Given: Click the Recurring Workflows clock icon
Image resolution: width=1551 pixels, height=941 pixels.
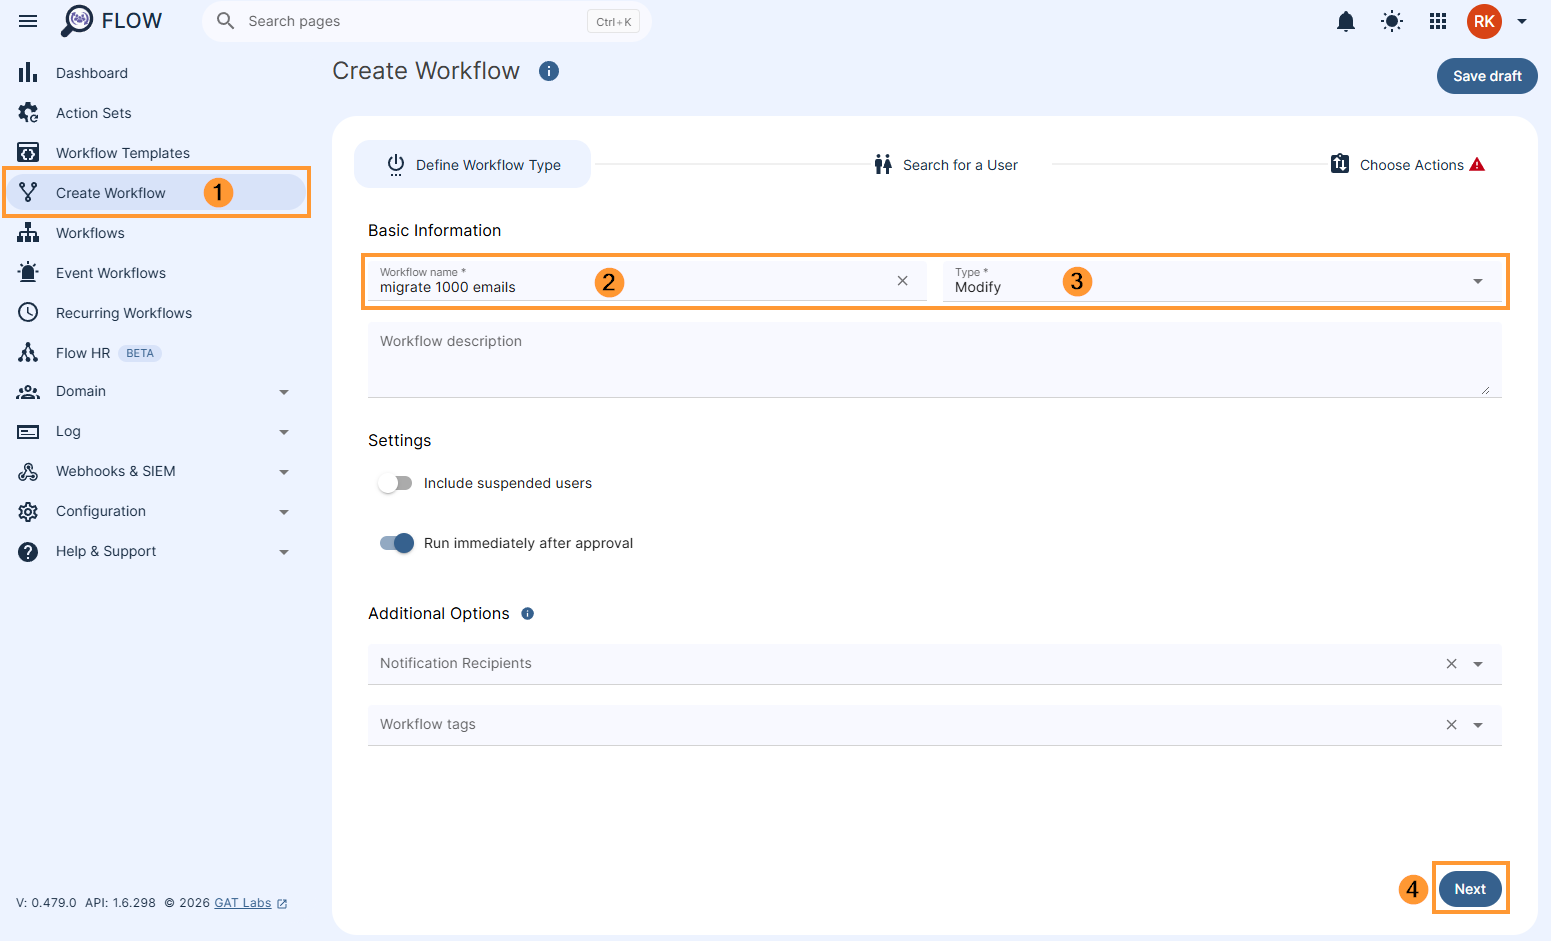Looking at the screenshot, I should point(28,312).
